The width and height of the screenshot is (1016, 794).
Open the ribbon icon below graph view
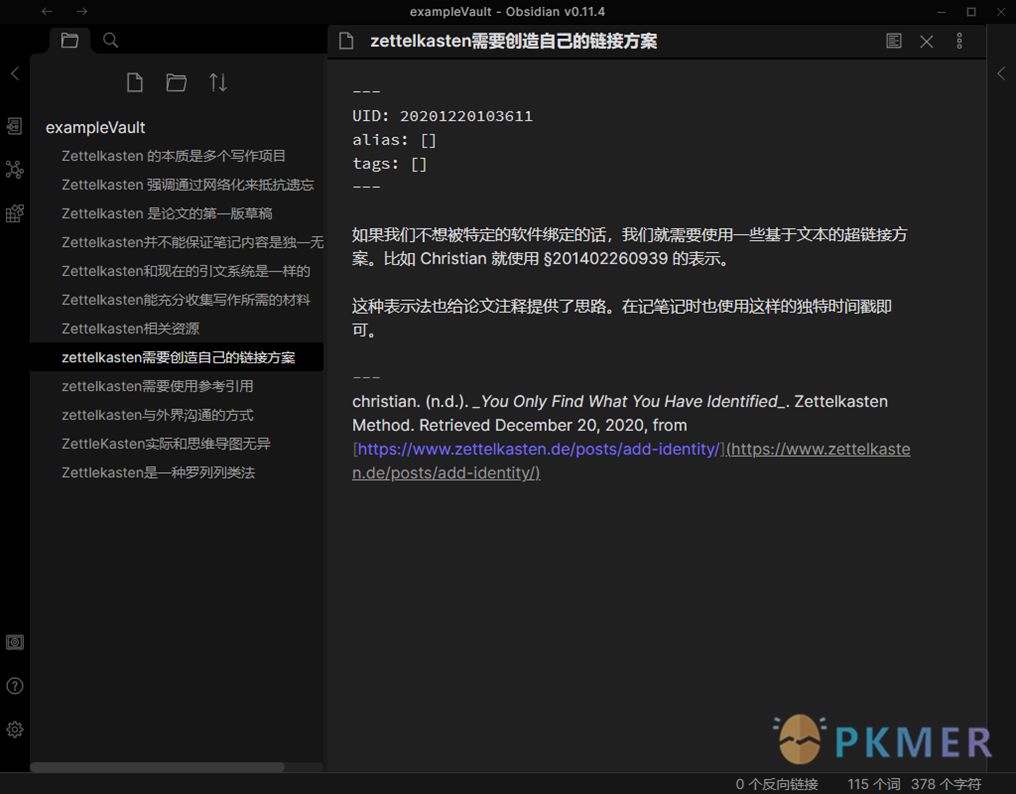[14, 213]
